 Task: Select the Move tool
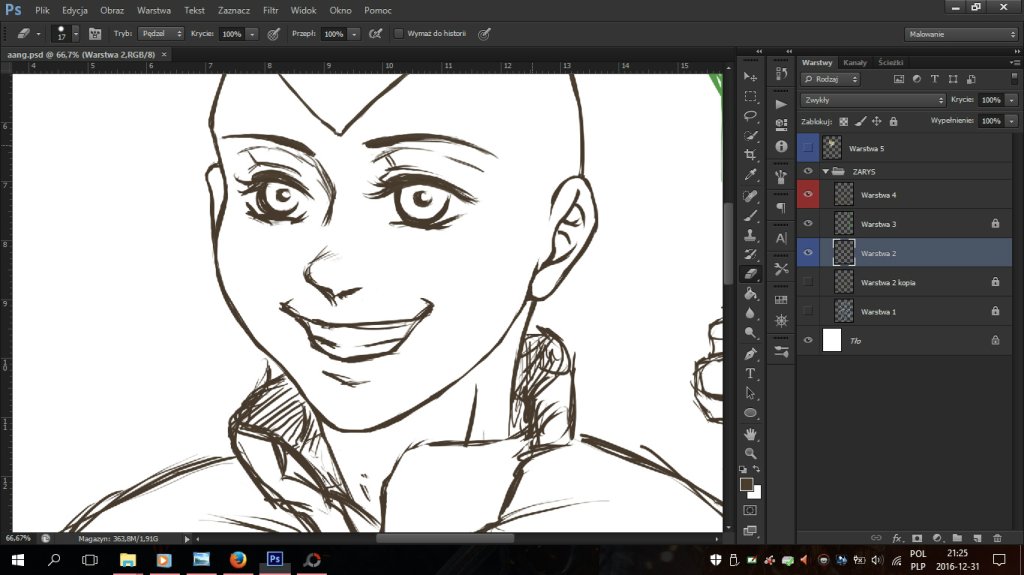click(750, 77)
